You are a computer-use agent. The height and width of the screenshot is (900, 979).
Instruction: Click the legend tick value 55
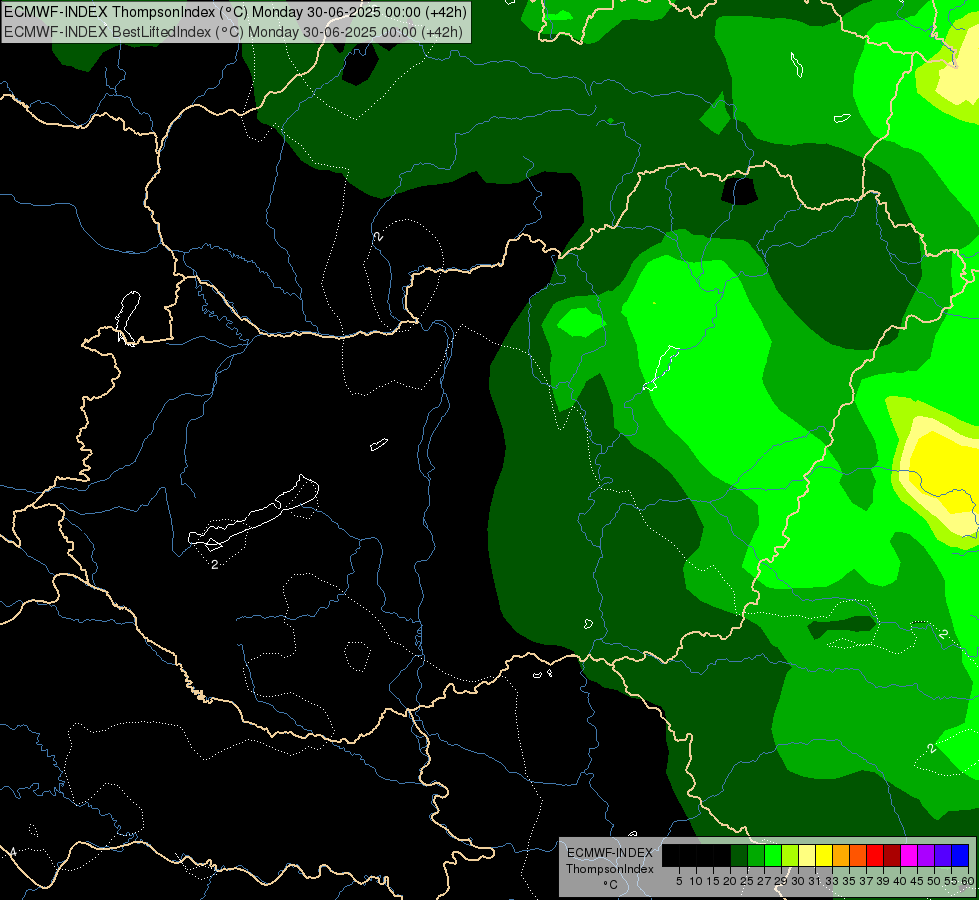tap(951, 881)
